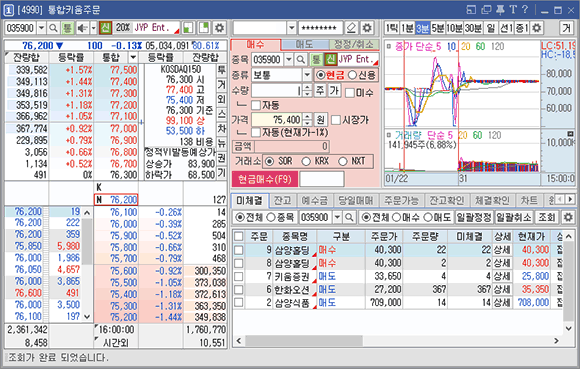Screen dimensions: 580x369
Task: Click the price 75,400 stepper arrows
Action: [x=307, y=119]
